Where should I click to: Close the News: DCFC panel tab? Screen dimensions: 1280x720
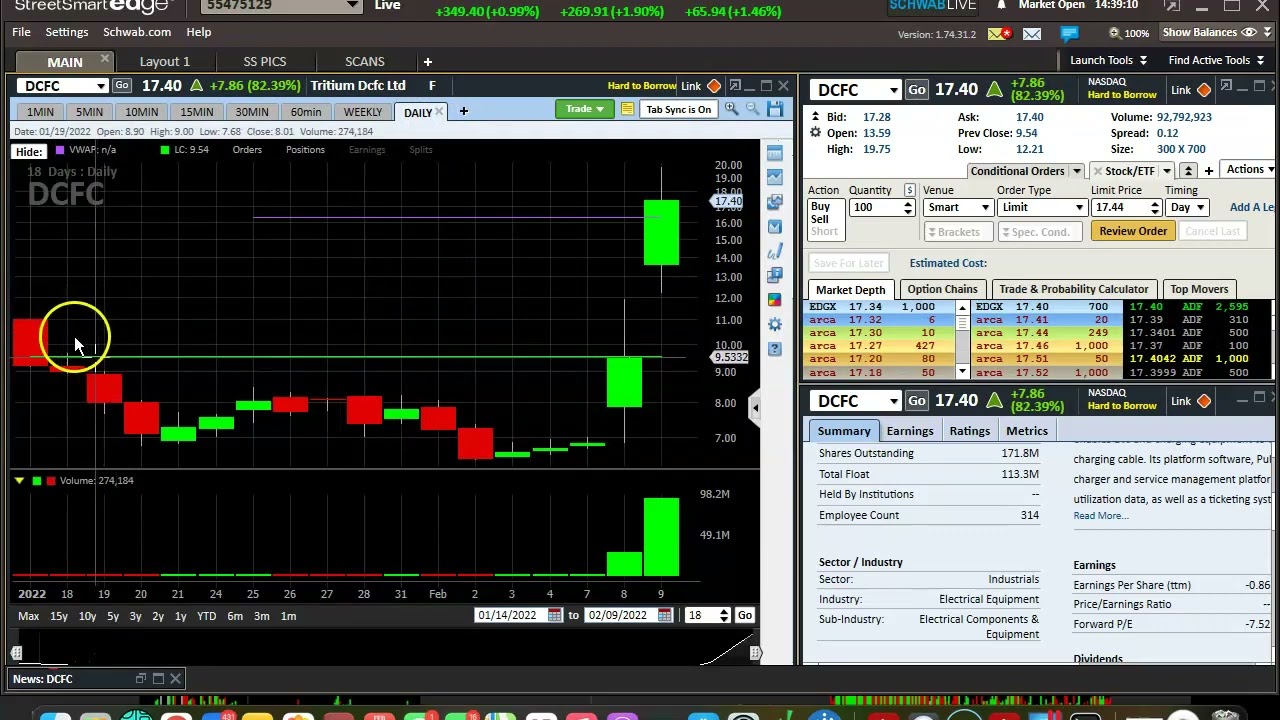[x=175, y=679]
